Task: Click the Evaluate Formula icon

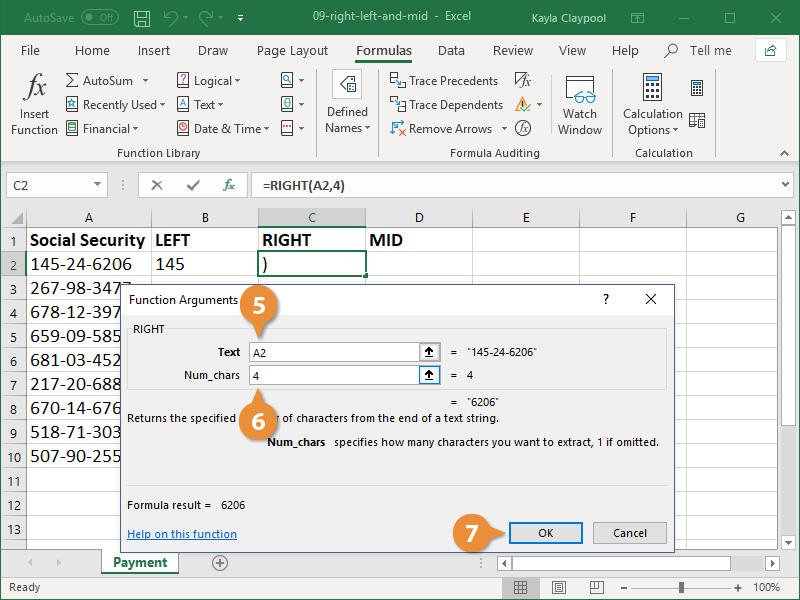Action: [x=522, y=128]
